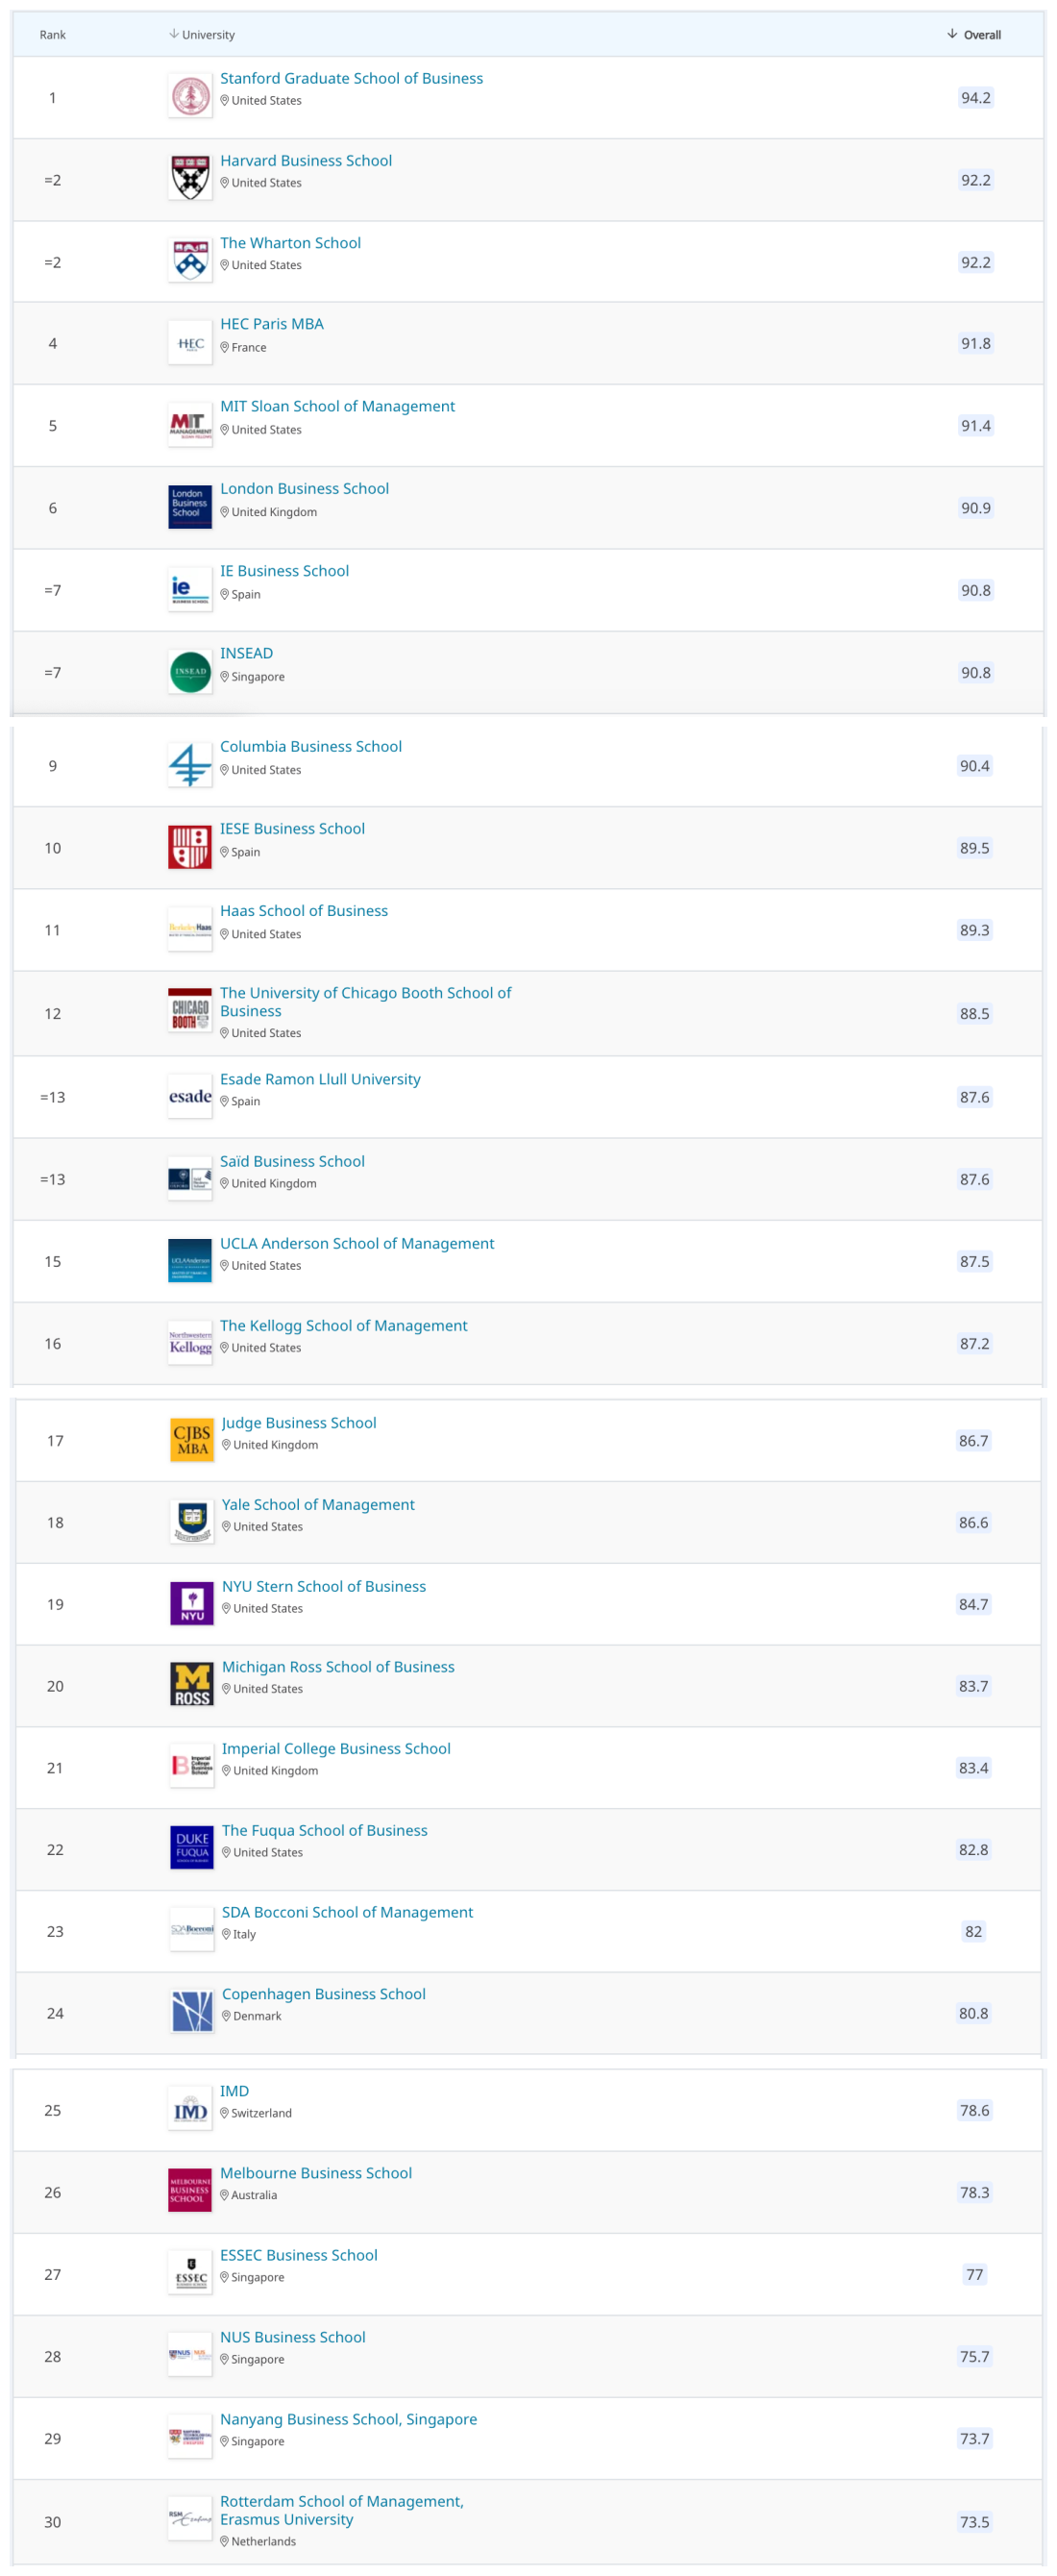This screenshot has height=2576, width=1057.
Task: Click the esade logo
Action: click(x=190, y=1096)
